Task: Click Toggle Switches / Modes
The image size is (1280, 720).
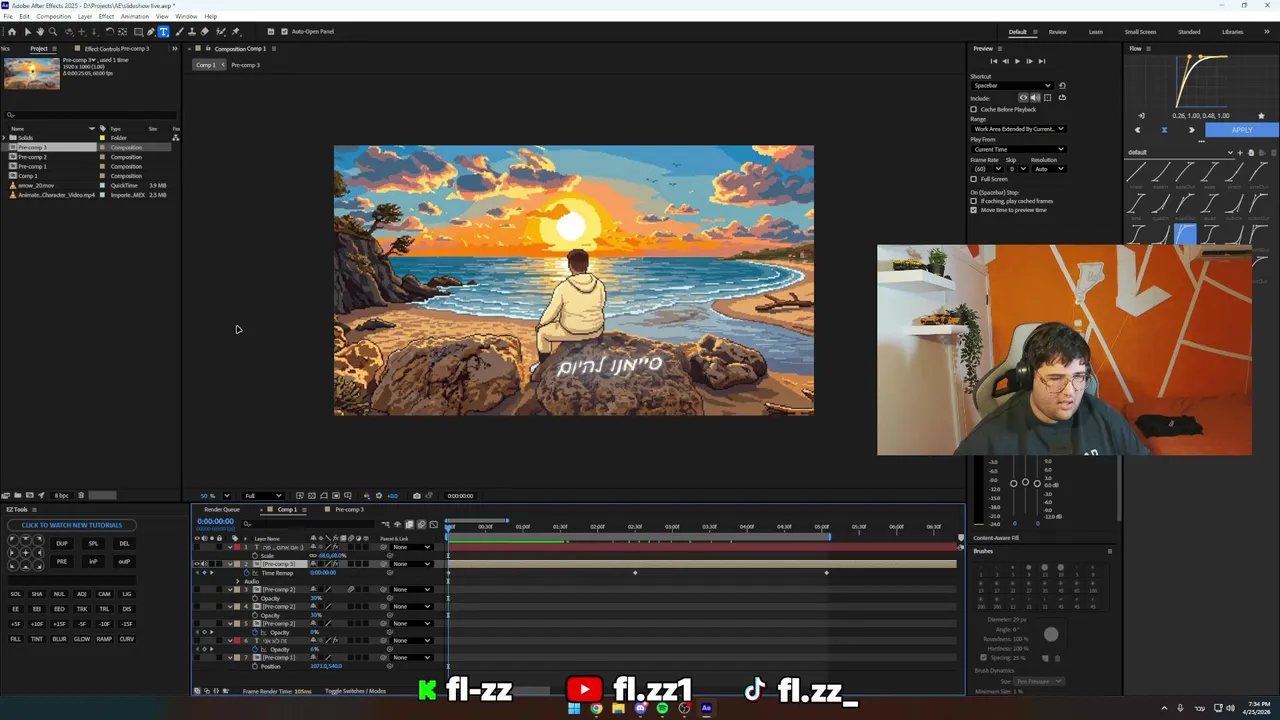Action: tap(355, 691)
